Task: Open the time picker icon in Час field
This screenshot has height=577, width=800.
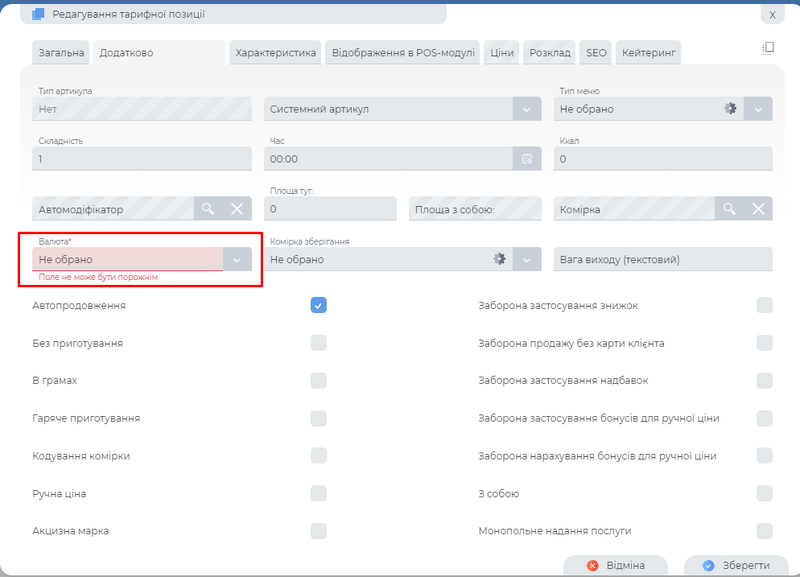Action: 527,158
